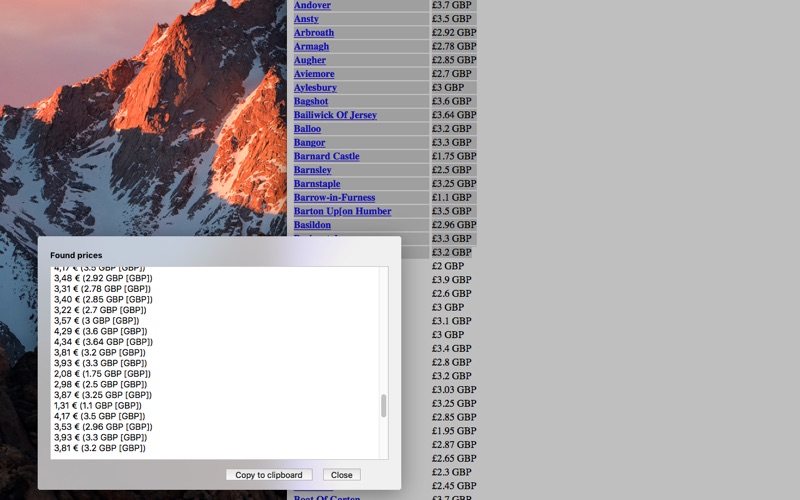The image size is (800, 500).
Task: Click the £1.95 GBP price cell
Action: coord(454,431)
